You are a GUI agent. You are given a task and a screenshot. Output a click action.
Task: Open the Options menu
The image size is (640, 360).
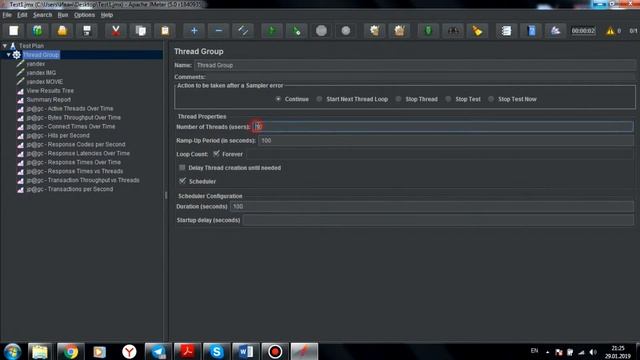pyautogui.click(x=84, y=15)
